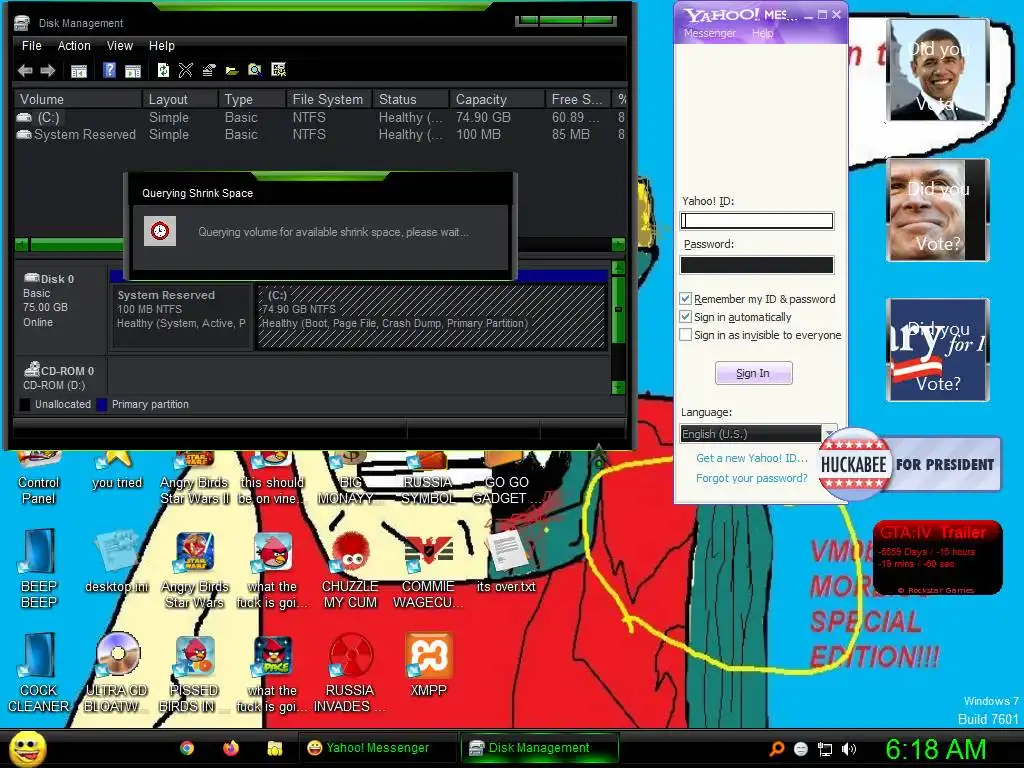Toggle Show/Hide Action Pane toolbar icon
Screen dimensions: 1024x768
(133, 71)
